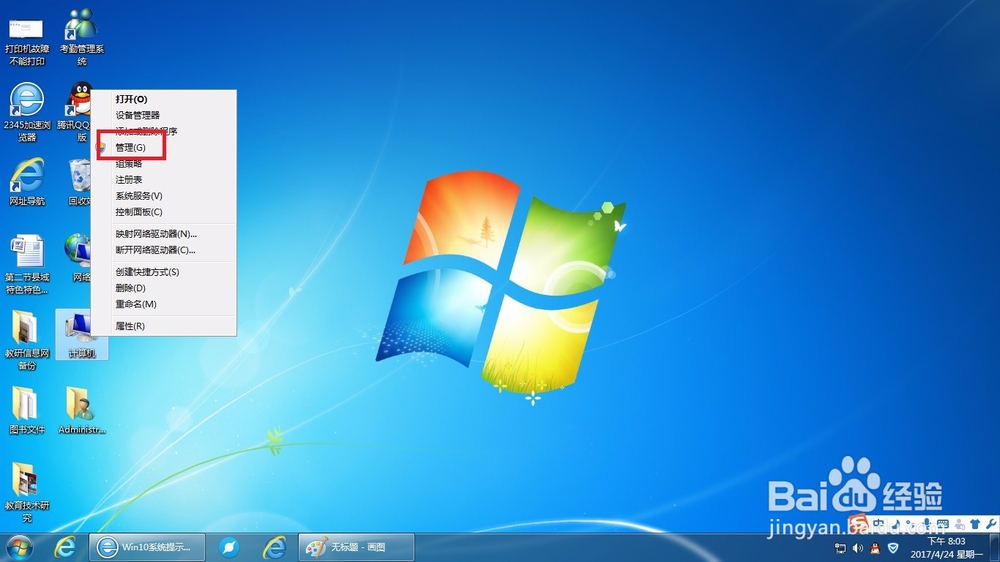Switch to the 无标题 - 画图 taskbar window

[x=357, y=547]
